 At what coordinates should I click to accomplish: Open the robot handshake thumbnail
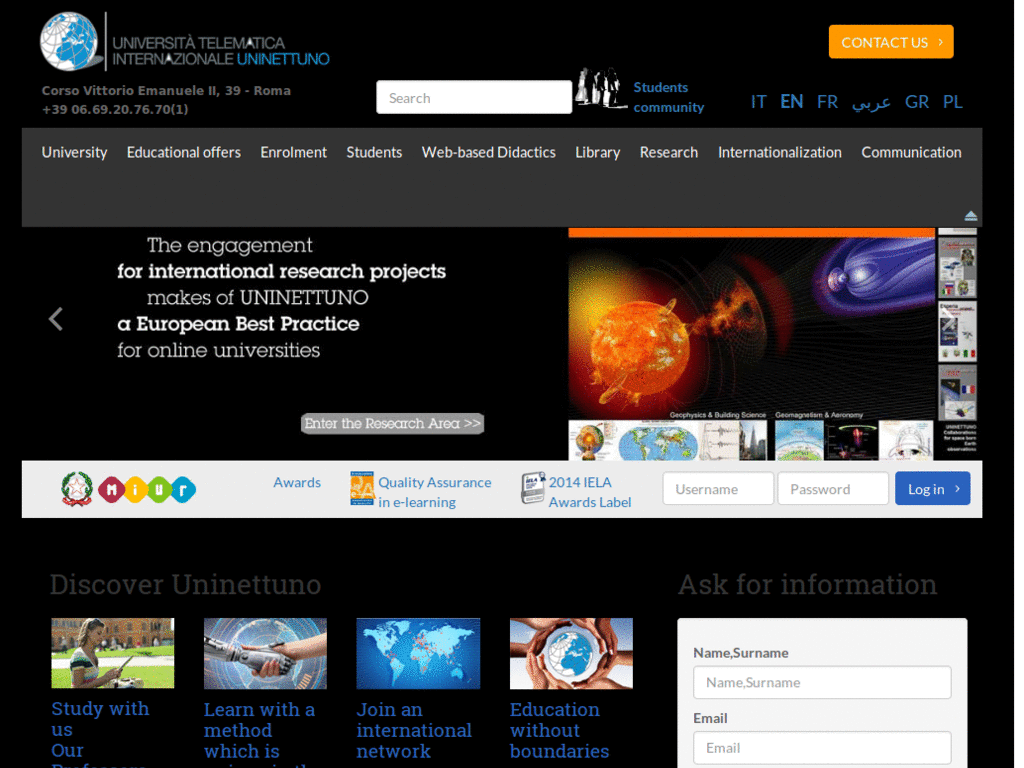pos(265,653)
